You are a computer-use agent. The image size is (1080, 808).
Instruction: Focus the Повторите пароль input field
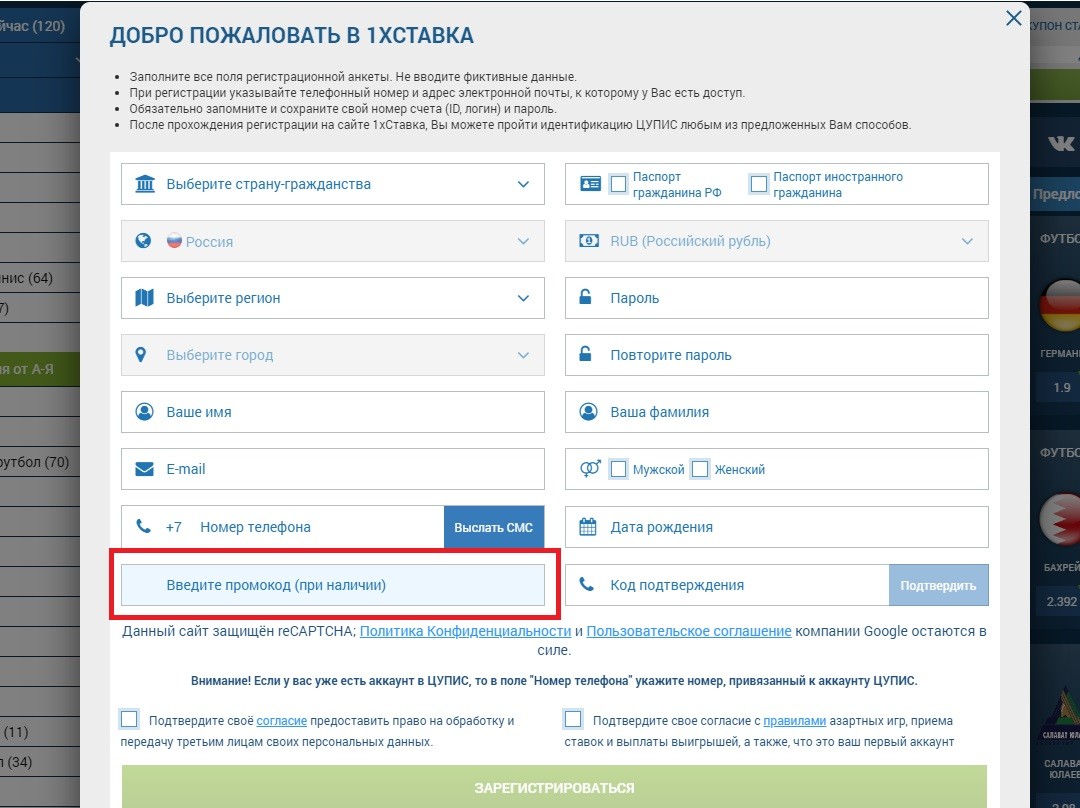(777, 355)
